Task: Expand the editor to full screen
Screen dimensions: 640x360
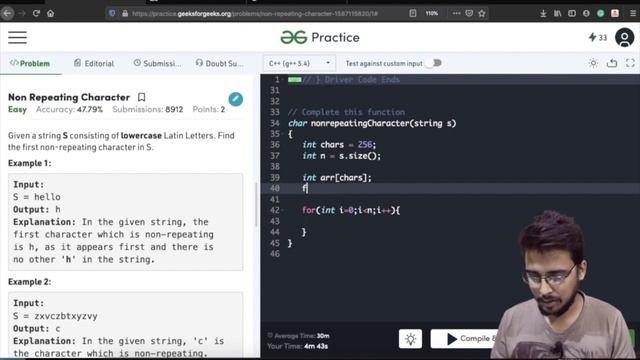Action: point(630,63)
